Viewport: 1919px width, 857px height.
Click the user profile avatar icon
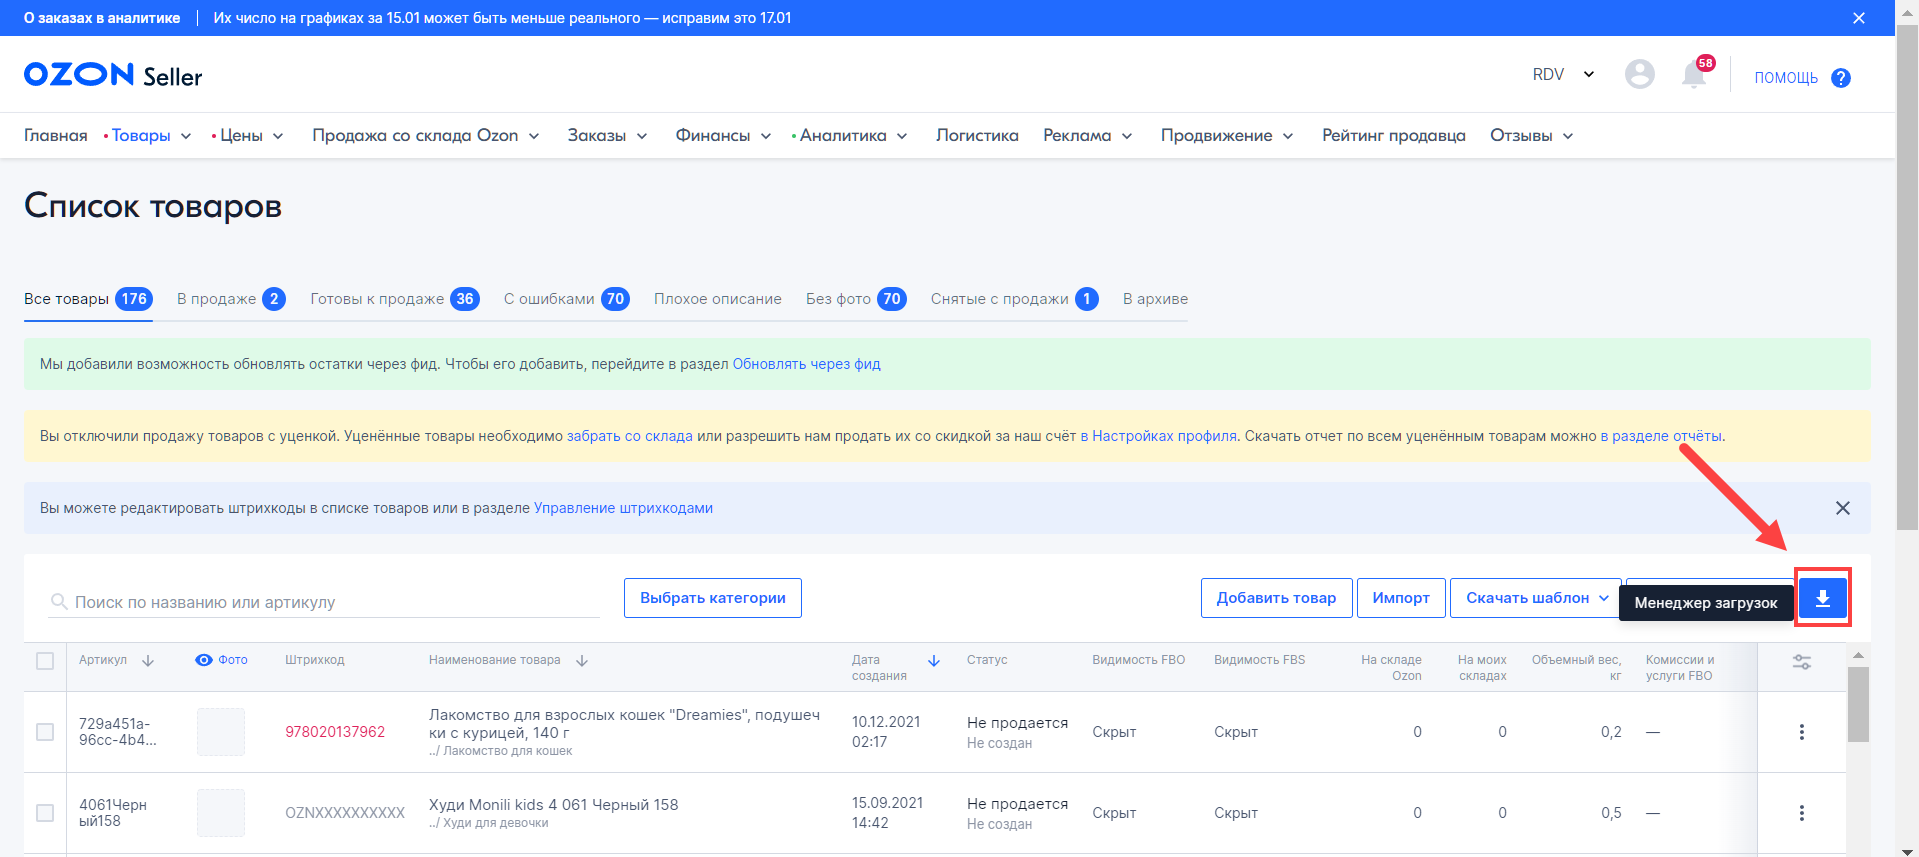(1639, 74)
